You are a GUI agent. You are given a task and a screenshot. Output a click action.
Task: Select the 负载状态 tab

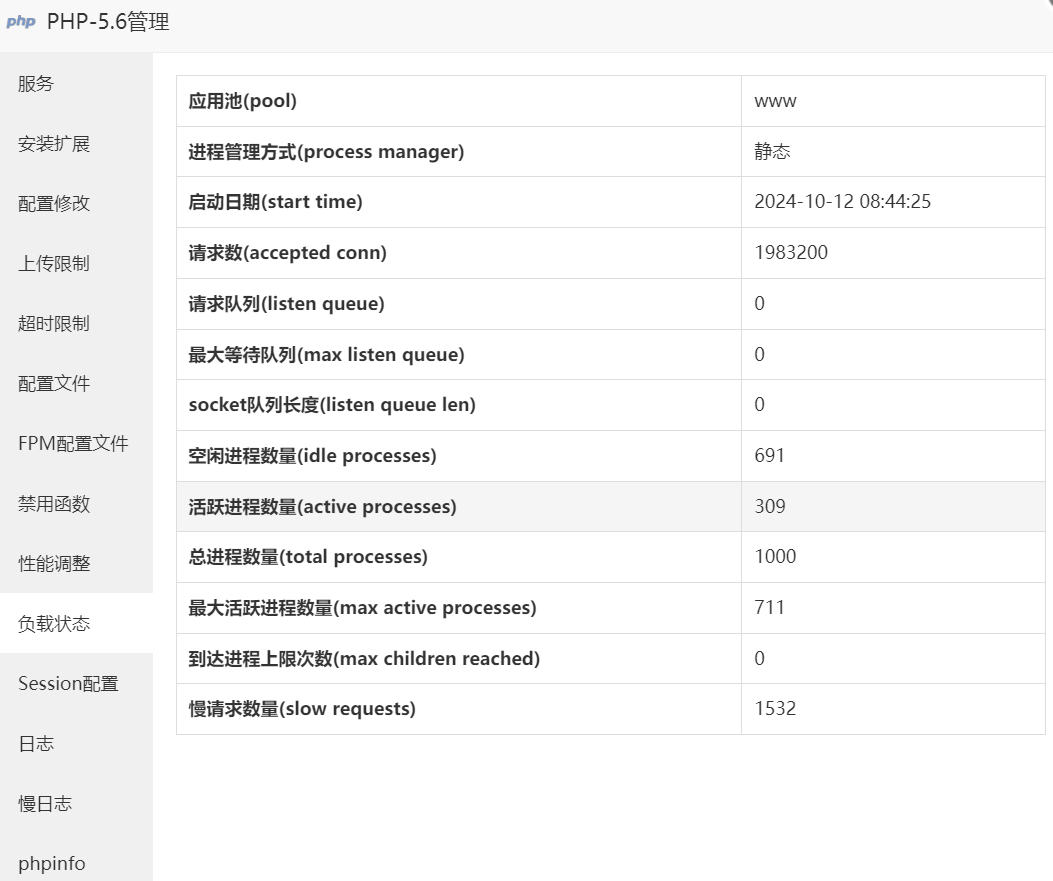coord(76,623)
